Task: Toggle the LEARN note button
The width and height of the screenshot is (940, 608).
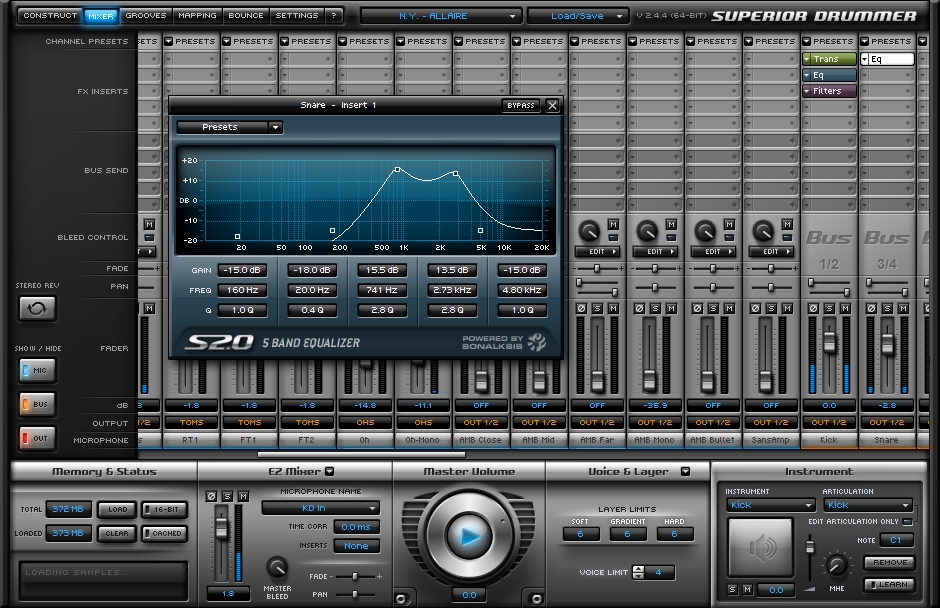Action: tap(889, 585)
